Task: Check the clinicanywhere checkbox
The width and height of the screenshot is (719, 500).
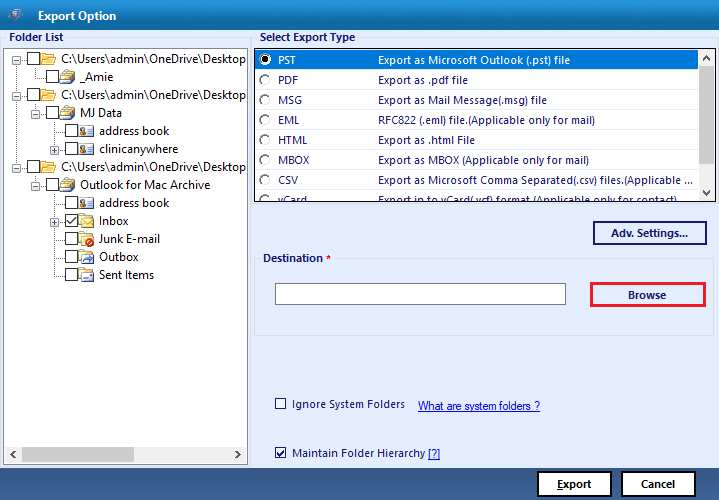Action: tap(71, 149)
